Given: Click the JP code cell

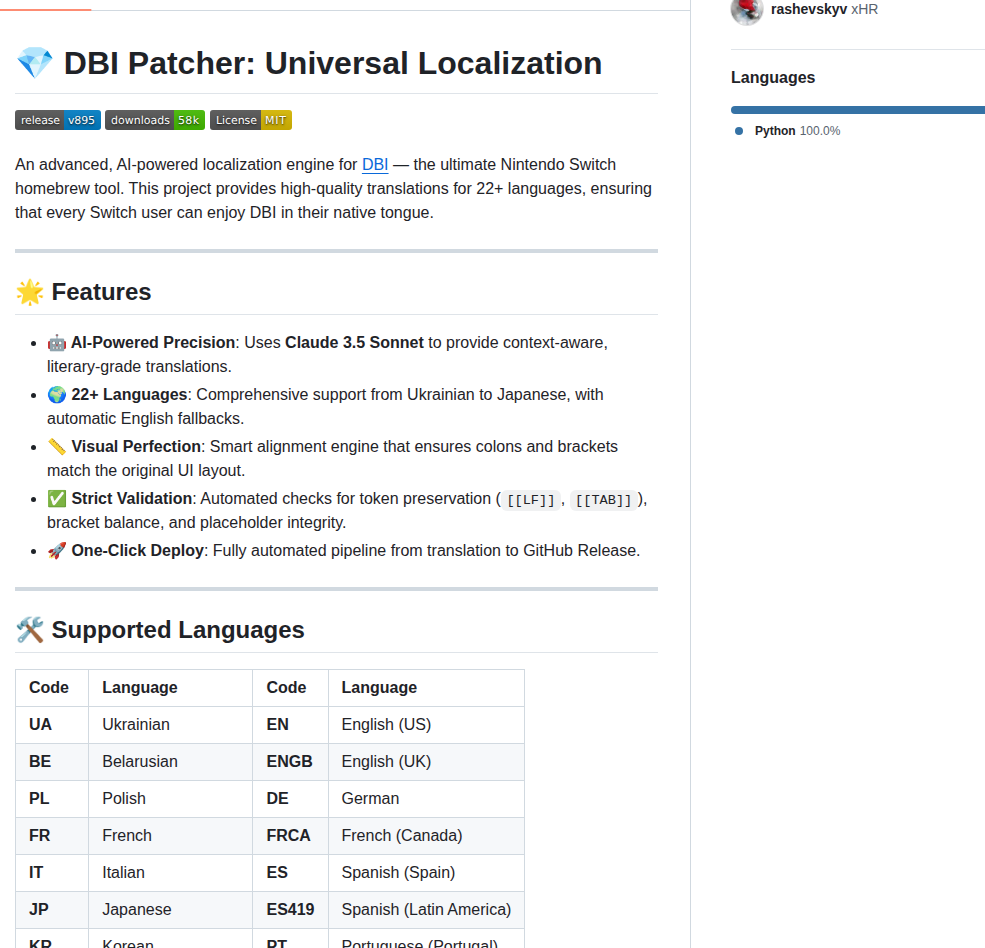Looking at the screenshot, I should click(52, 910).
